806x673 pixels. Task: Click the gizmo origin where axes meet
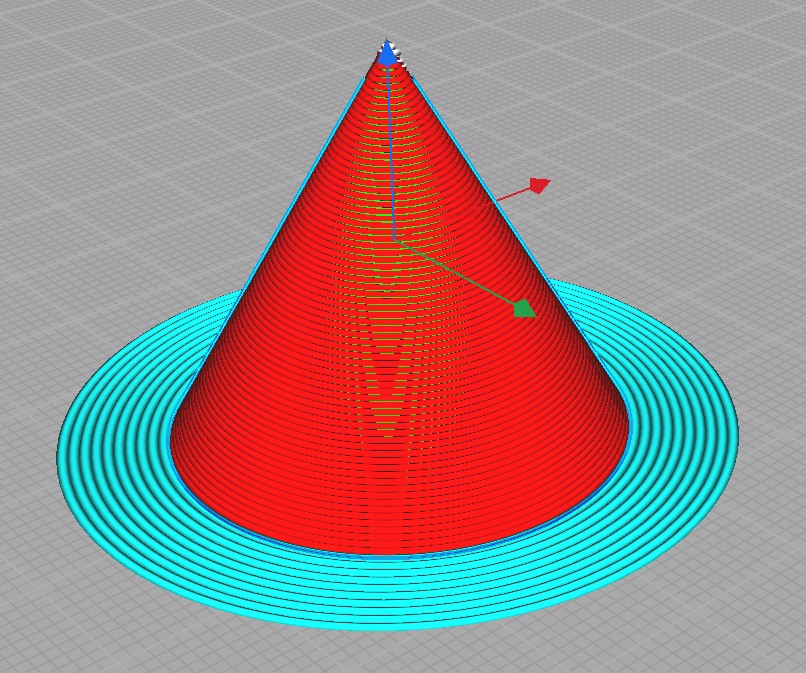(395, 240)
